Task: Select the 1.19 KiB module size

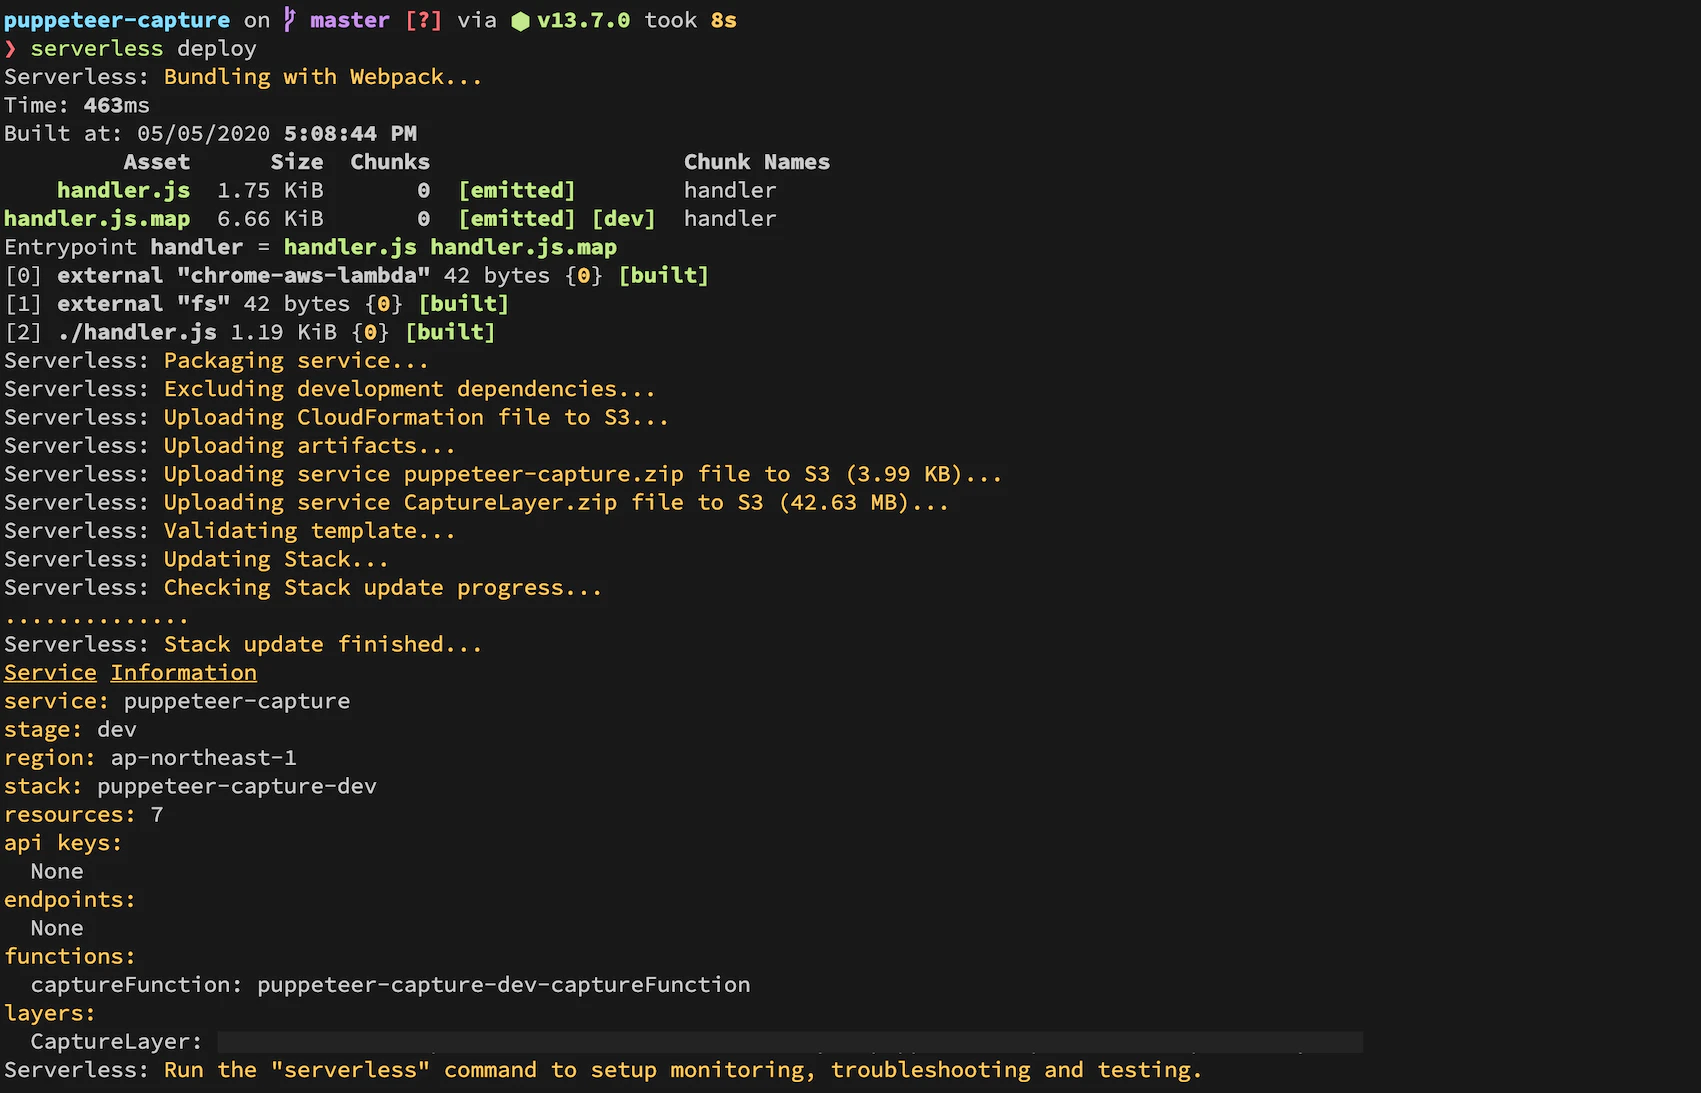Action: [284, 332]
